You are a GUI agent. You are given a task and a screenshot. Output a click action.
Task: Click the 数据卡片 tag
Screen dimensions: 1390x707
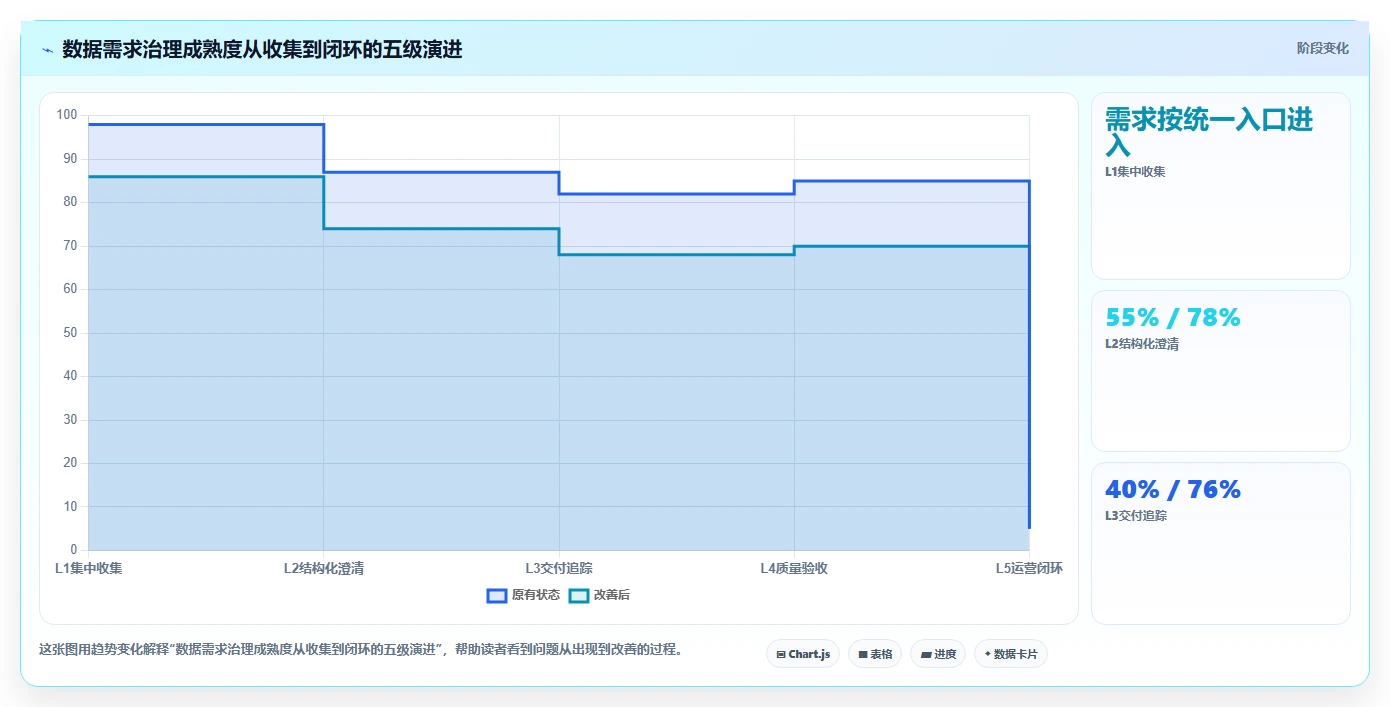click(1011, 654)
